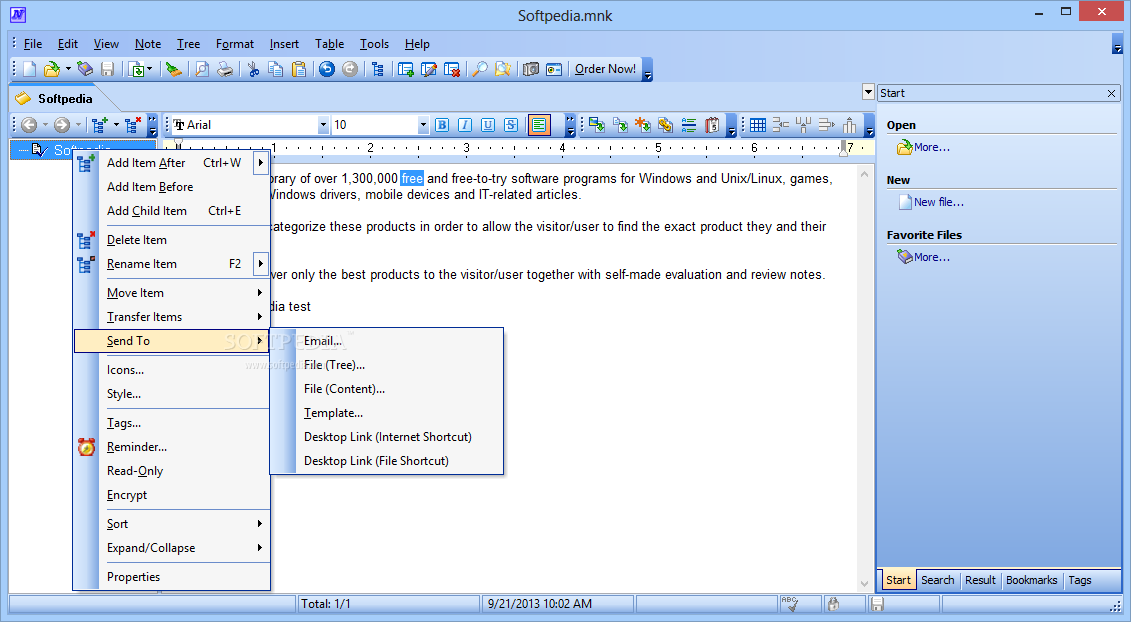Screen dimensions: 1131x622
Task: Click the Copy toolbar icon
Action: [276, 69]
